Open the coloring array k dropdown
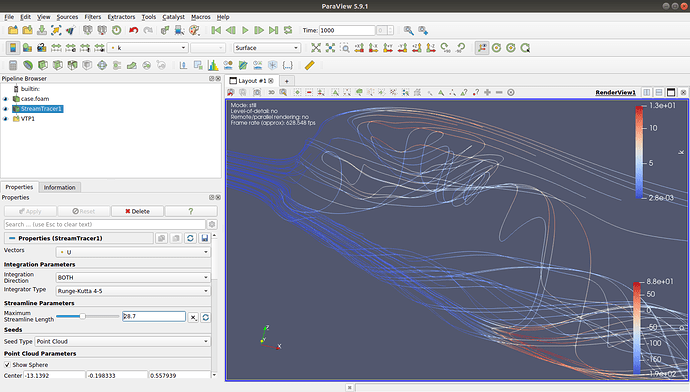 [x=148, y=48]
